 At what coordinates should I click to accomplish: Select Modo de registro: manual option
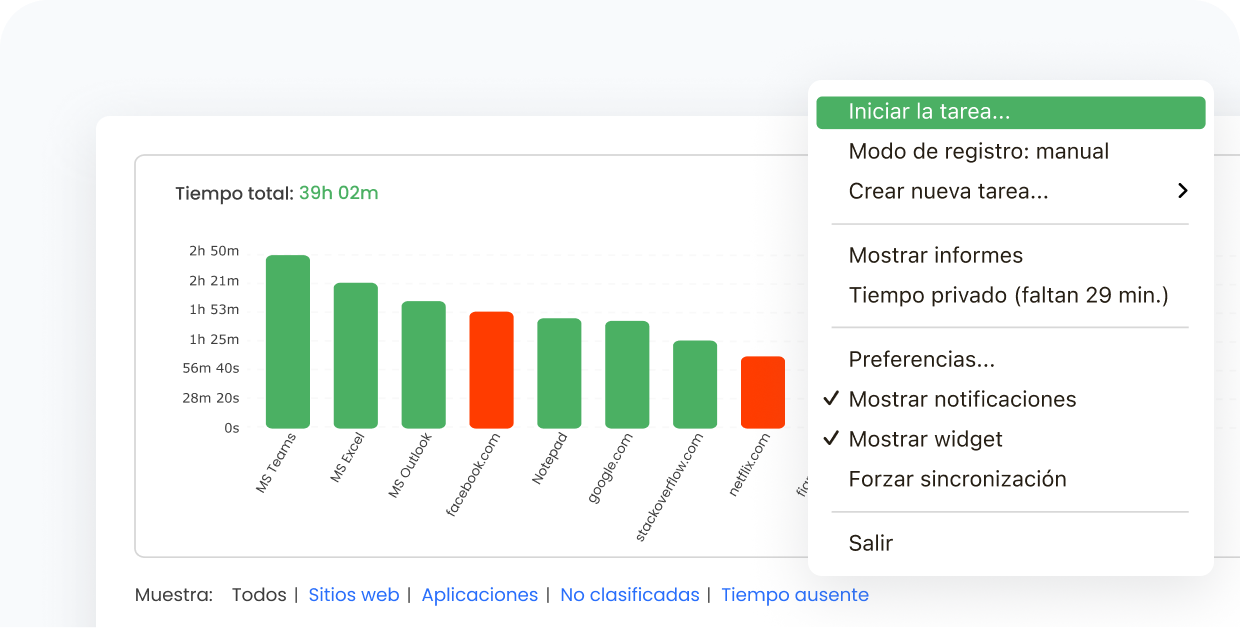(978, 152)
